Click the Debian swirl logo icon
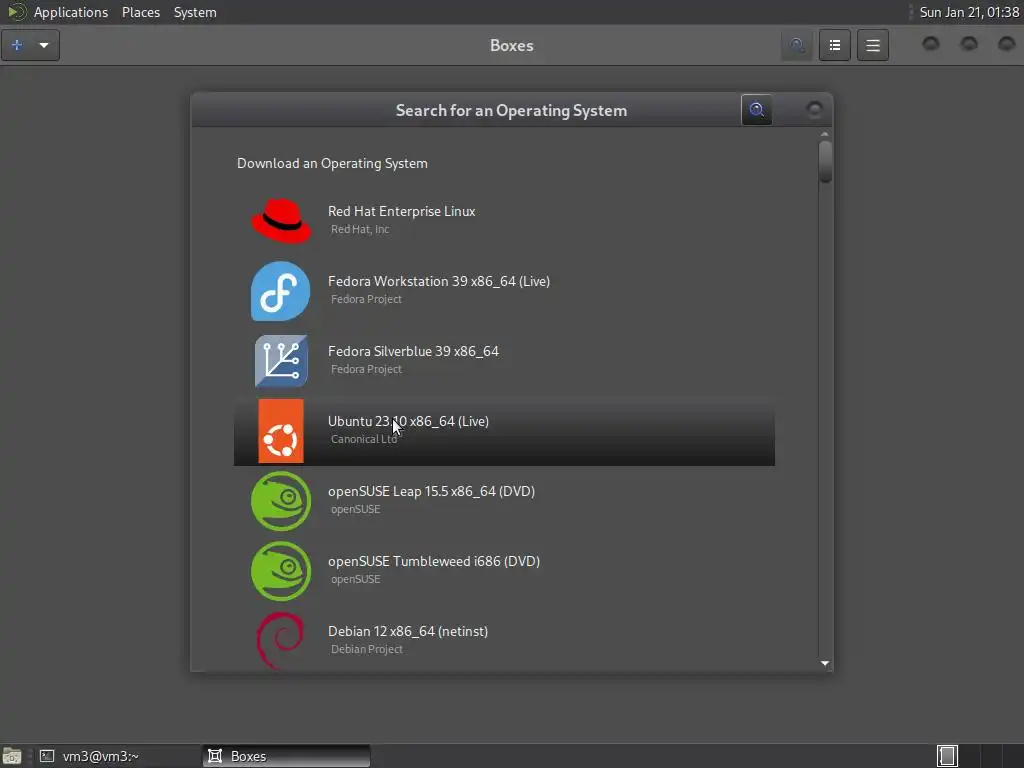Viewport: 1024px width, 768px height. [x=281, y=640]
